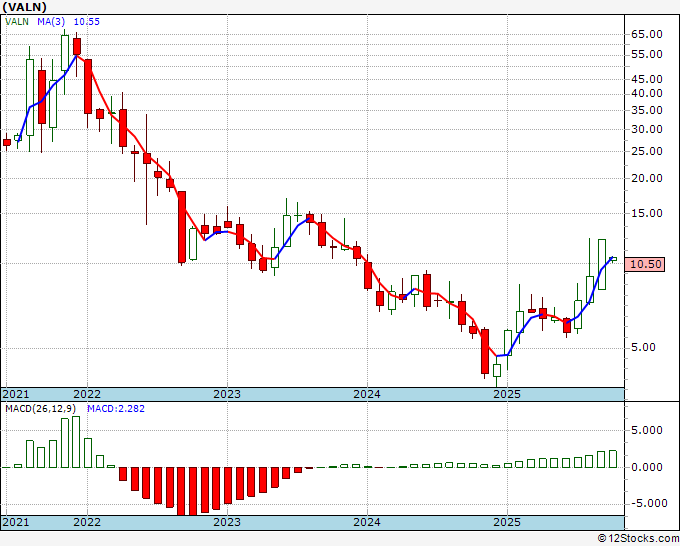
Task: Click 2022 on the price chart timeline
Action: [x=87, y=394]
